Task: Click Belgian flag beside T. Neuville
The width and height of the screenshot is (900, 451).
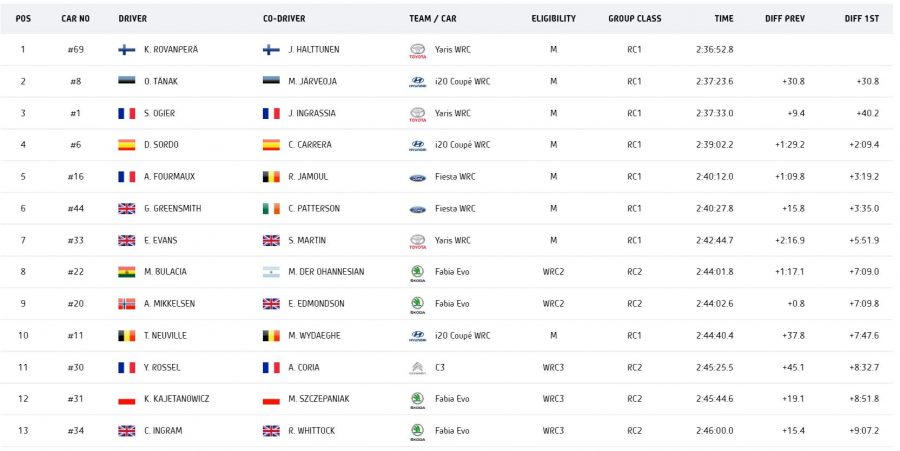Action: pyautogui.click(x=126, y=335)
